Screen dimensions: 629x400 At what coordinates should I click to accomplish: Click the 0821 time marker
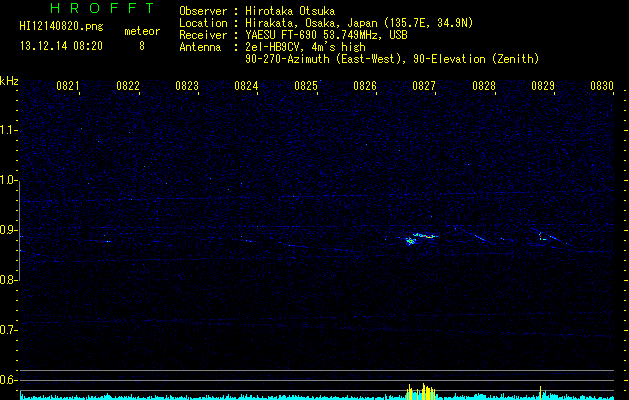click(67, 86)
